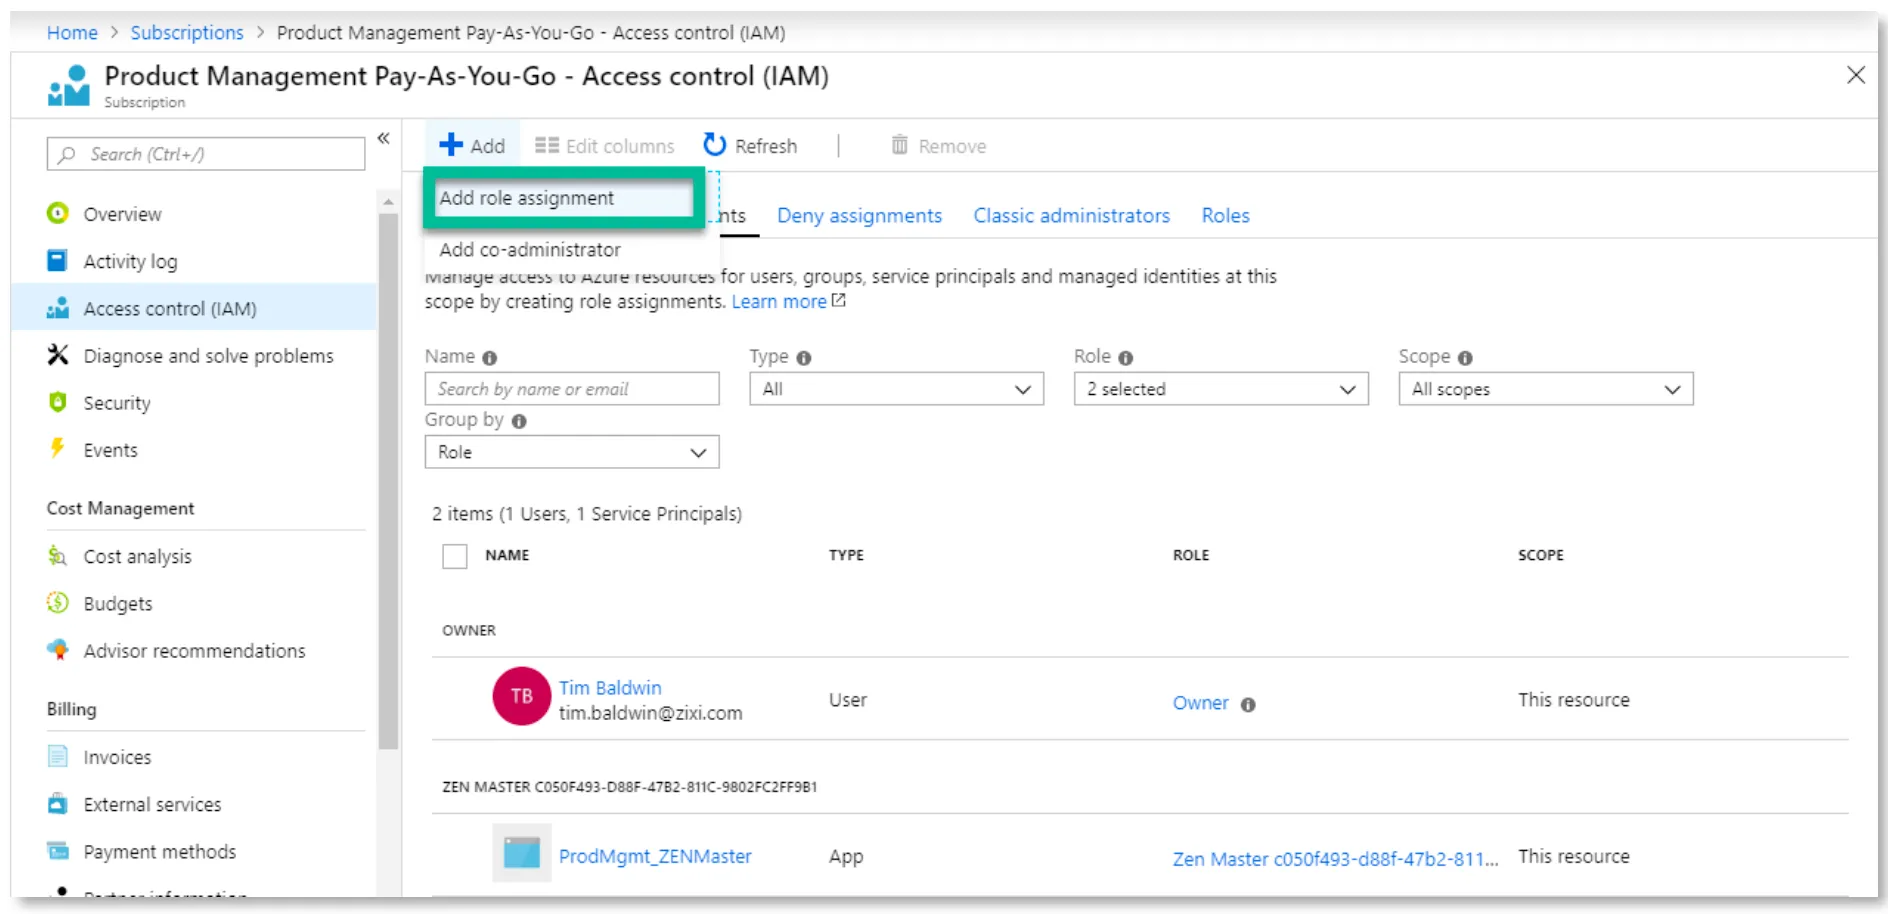Switch to the Deny assignments tab

[x=859, y=216]
